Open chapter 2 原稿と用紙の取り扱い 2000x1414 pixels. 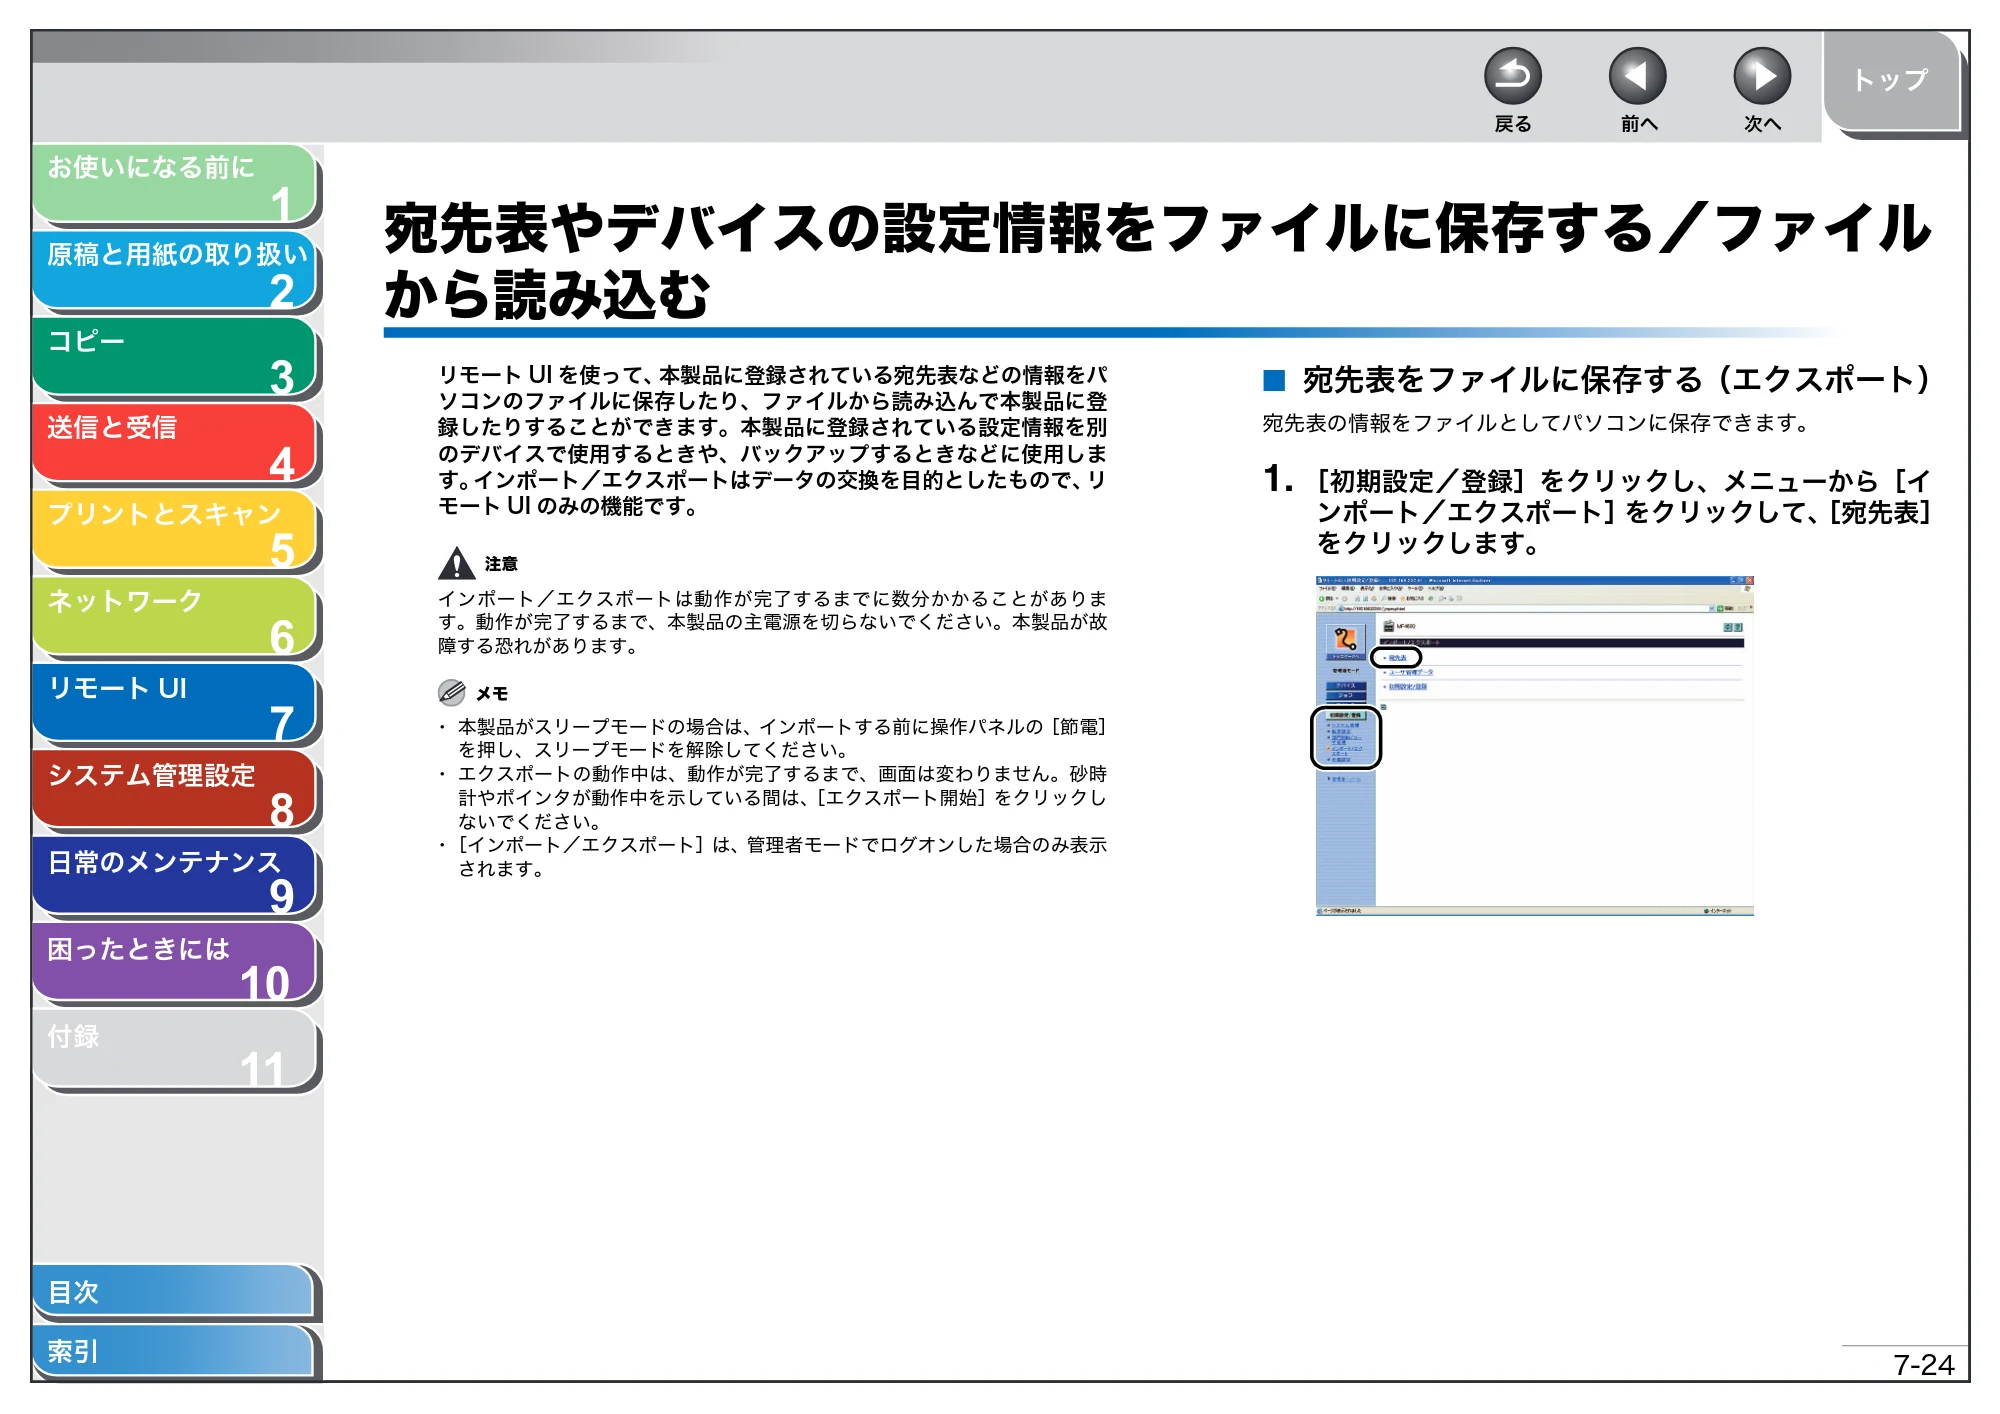175,270
